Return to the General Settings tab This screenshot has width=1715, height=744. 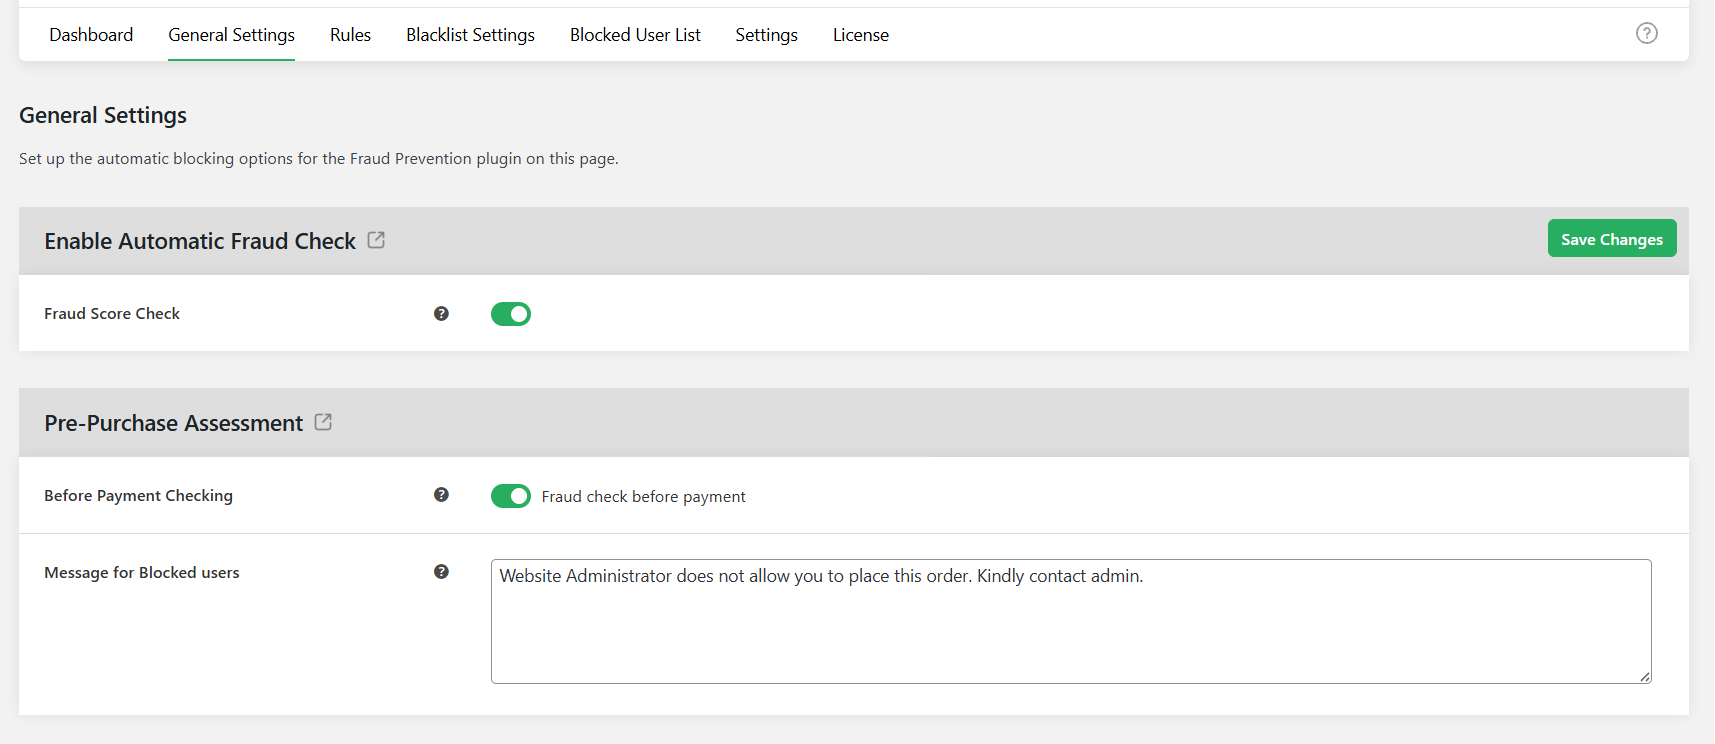pyautogui.click(x=231, y=34)
